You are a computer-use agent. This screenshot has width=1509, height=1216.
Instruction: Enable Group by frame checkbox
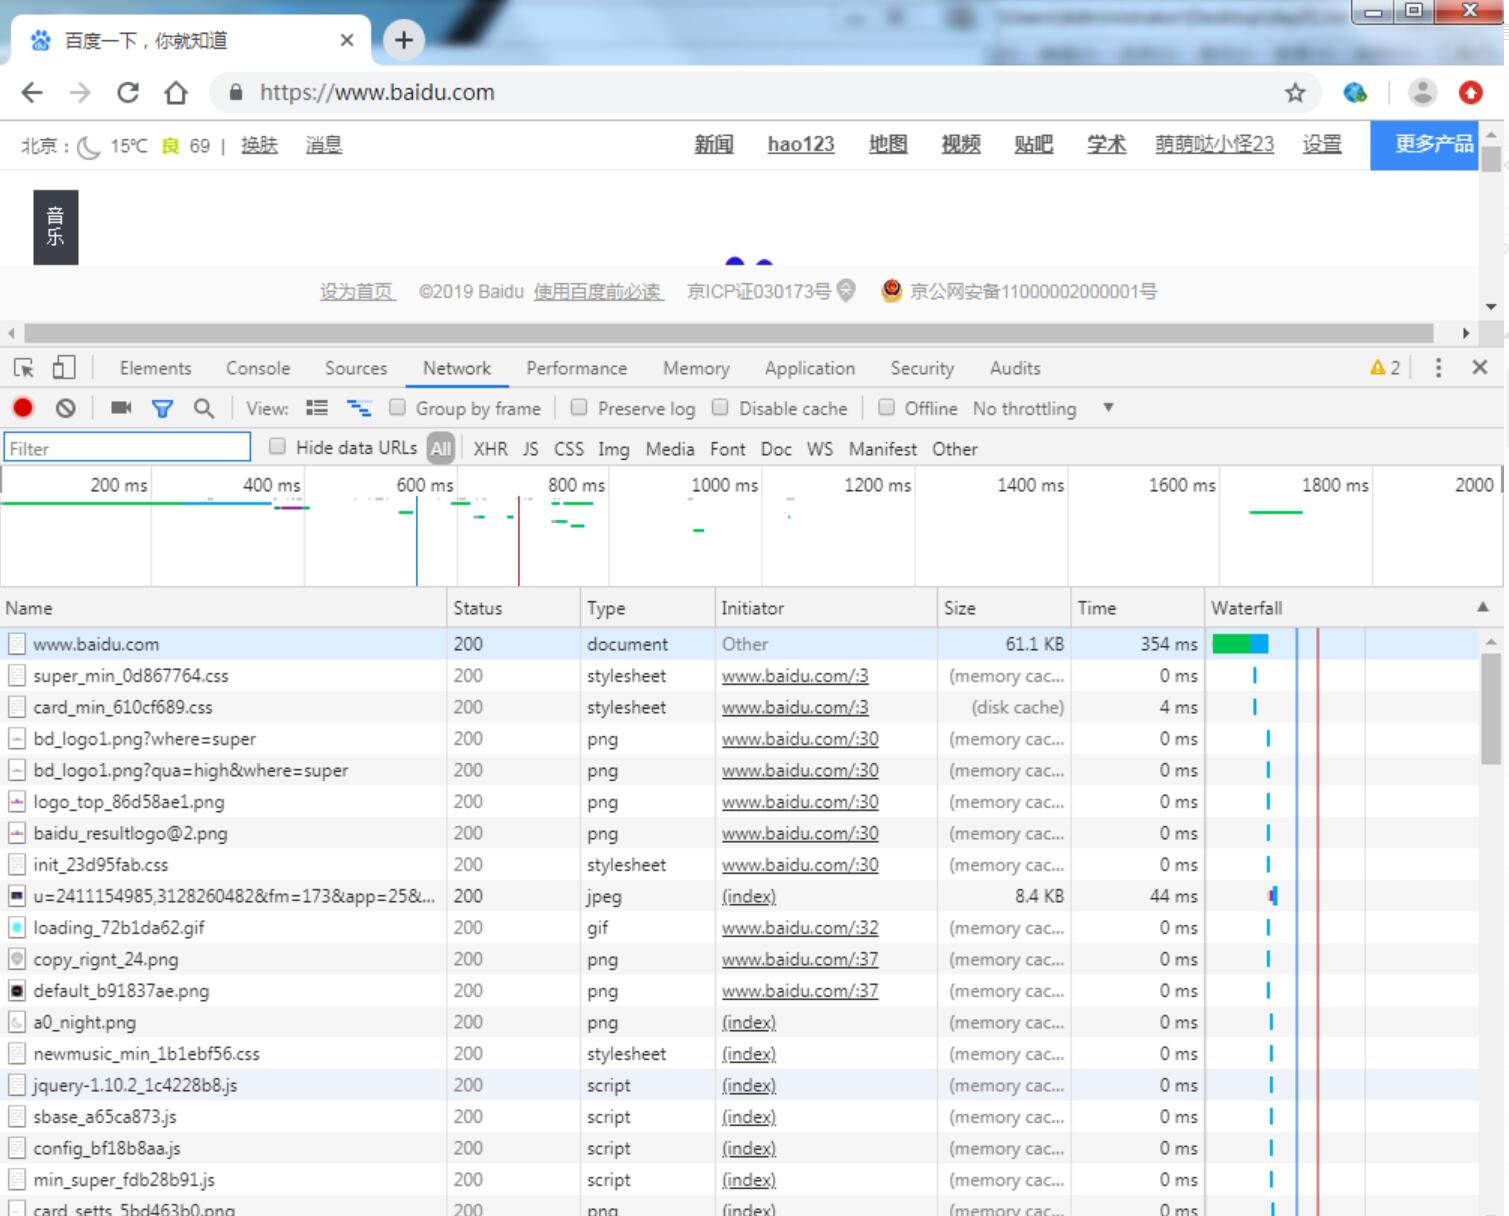tap(397, 407)
